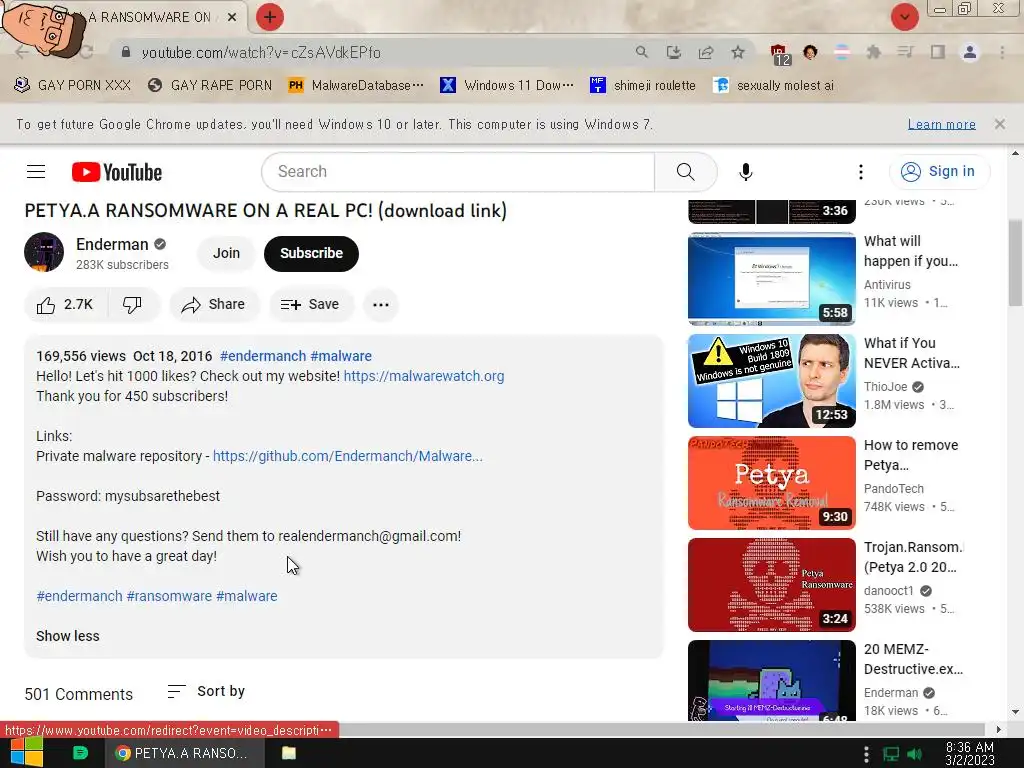
Task: Open the Chrome extensions puzzle icon
Action: tap(874, 52)
